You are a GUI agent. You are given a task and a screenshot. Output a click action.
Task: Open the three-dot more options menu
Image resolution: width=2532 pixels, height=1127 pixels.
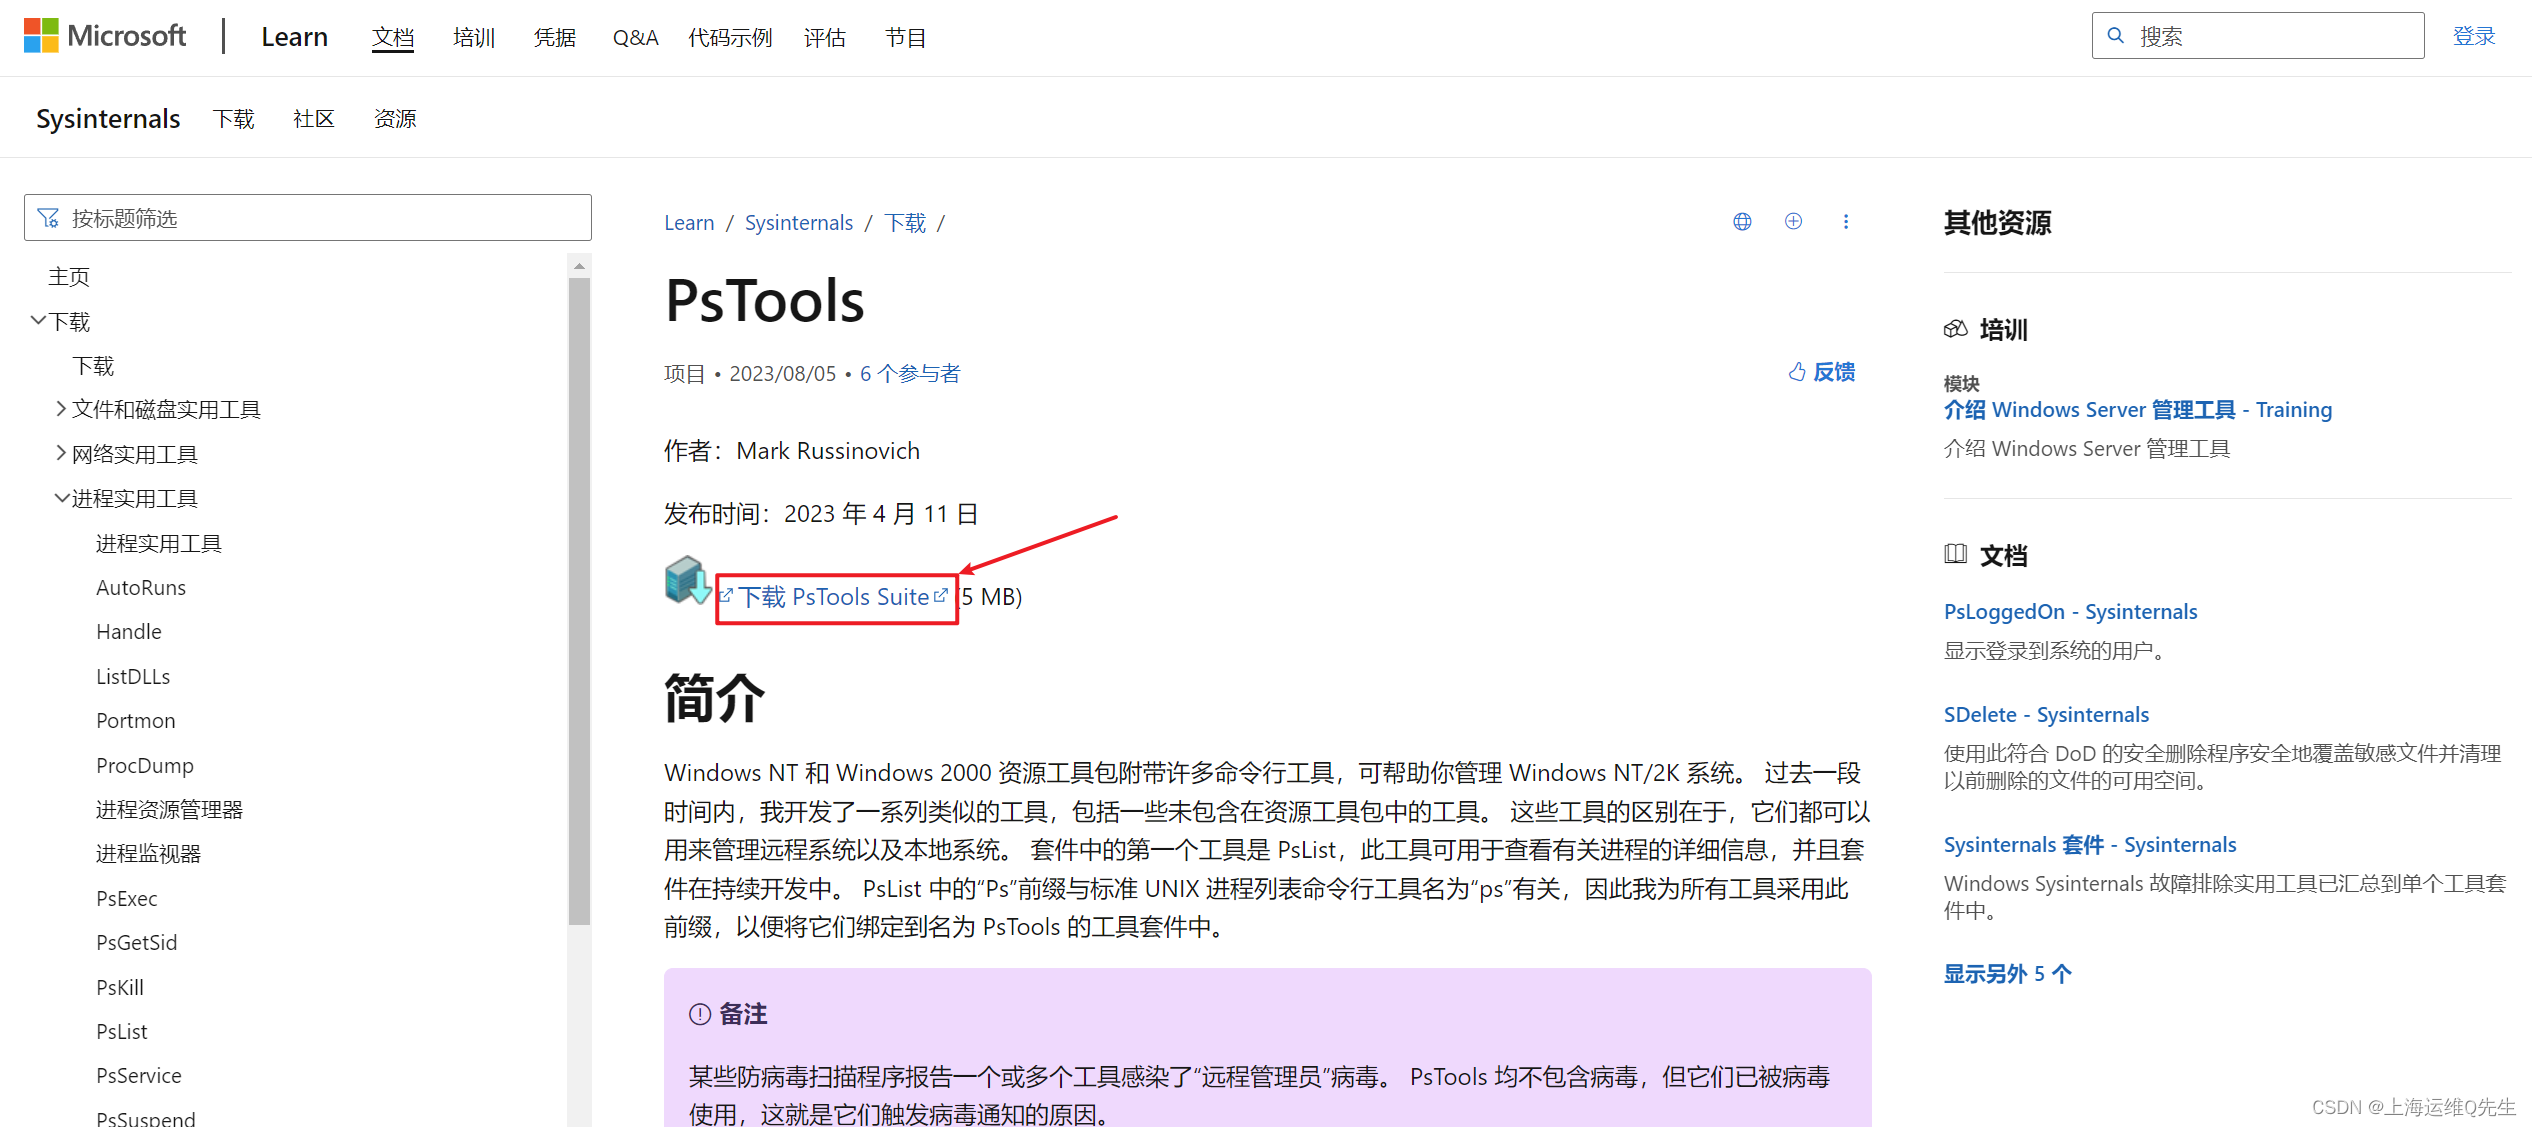coord(1846,221)
